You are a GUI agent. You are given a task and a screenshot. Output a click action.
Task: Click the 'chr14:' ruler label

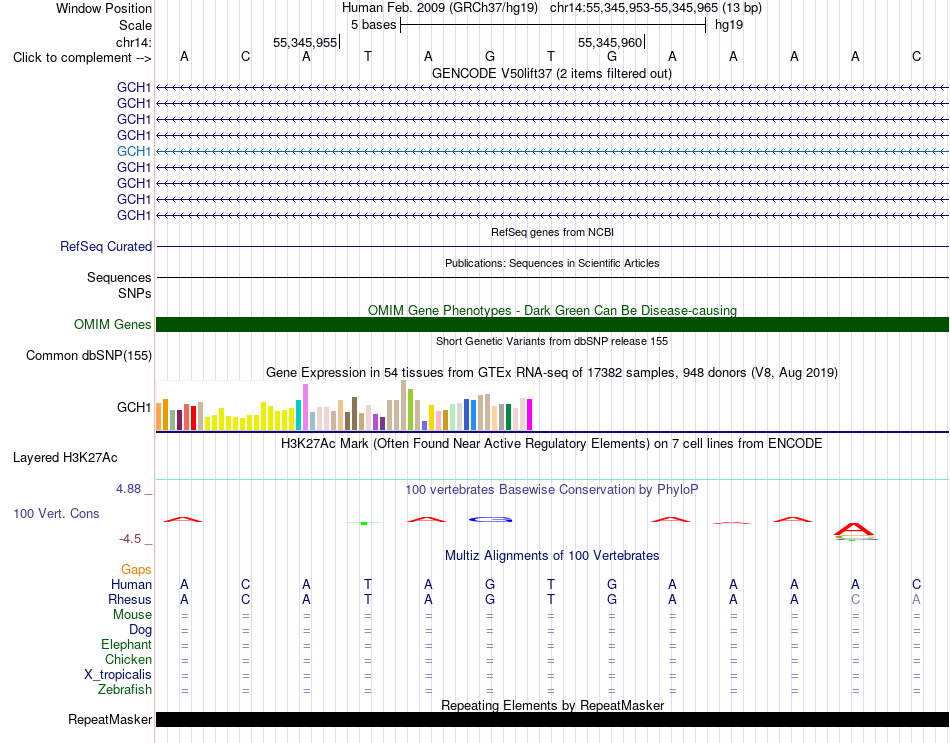tap(133, 42)
